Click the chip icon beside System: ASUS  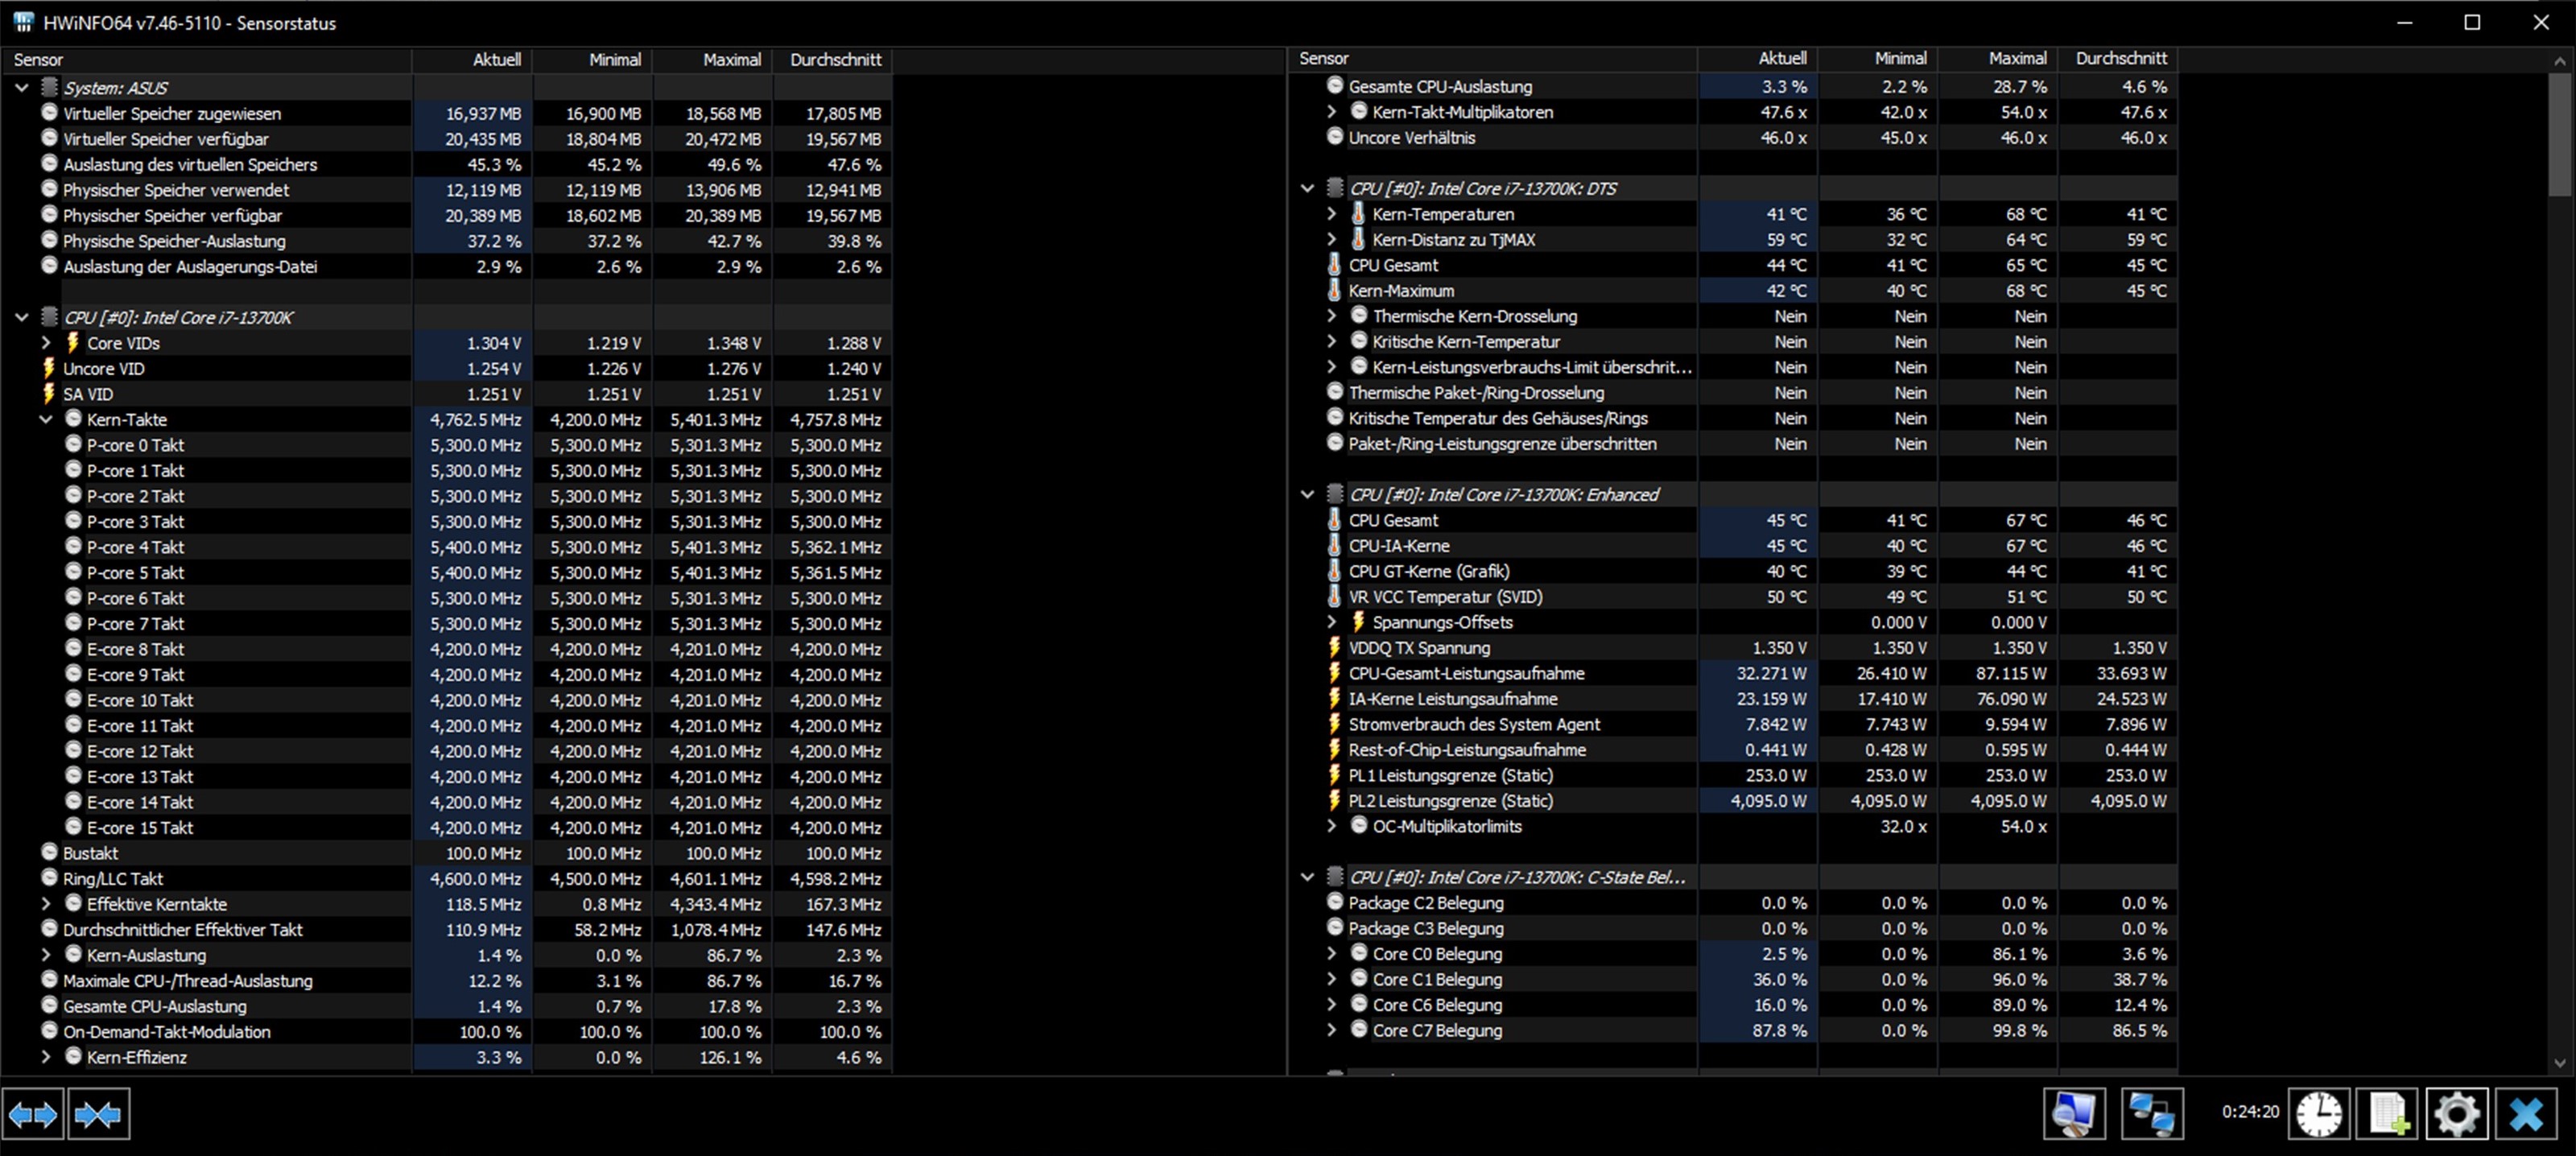tap(49, 87)
